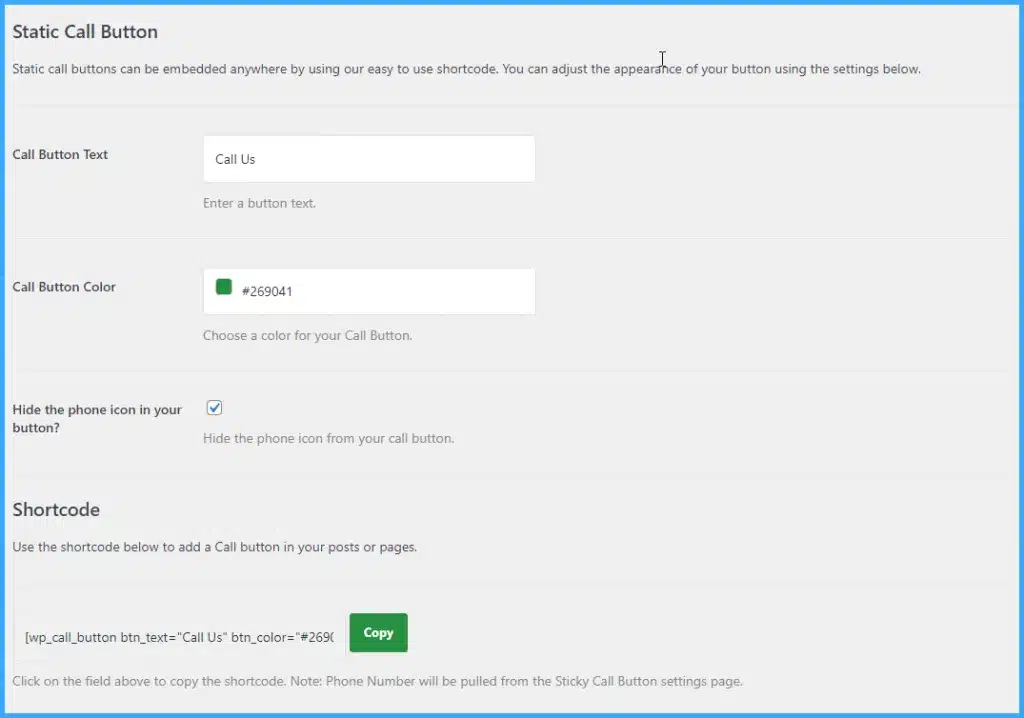The width and height of the screenshot is (1024, 718).
Task: Click the Call Button Text label
Action: coord(60,155)
